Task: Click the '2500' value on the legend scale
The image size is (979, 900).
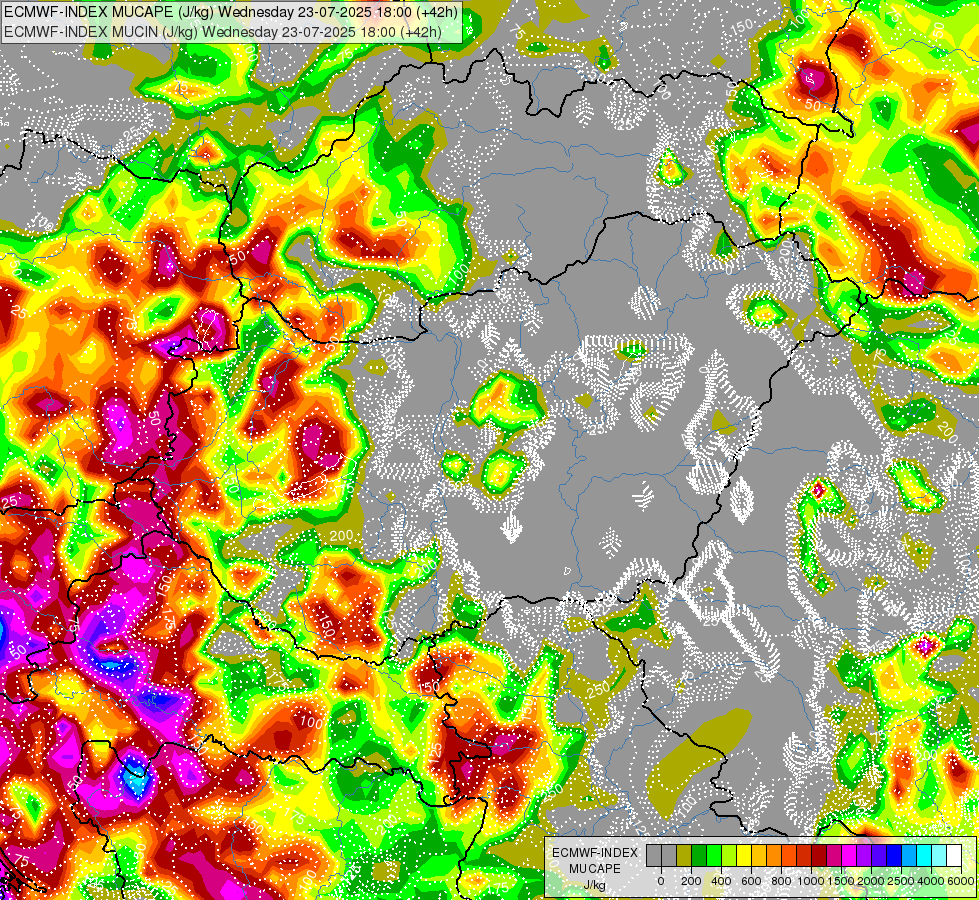Action: [x=901, y=881]
